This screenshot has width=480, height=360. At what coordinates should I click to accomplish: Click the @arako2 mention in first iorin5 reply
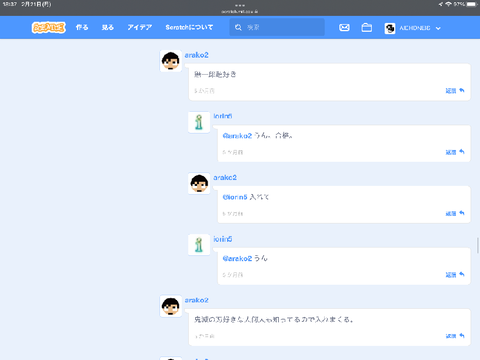coord(237,136)
